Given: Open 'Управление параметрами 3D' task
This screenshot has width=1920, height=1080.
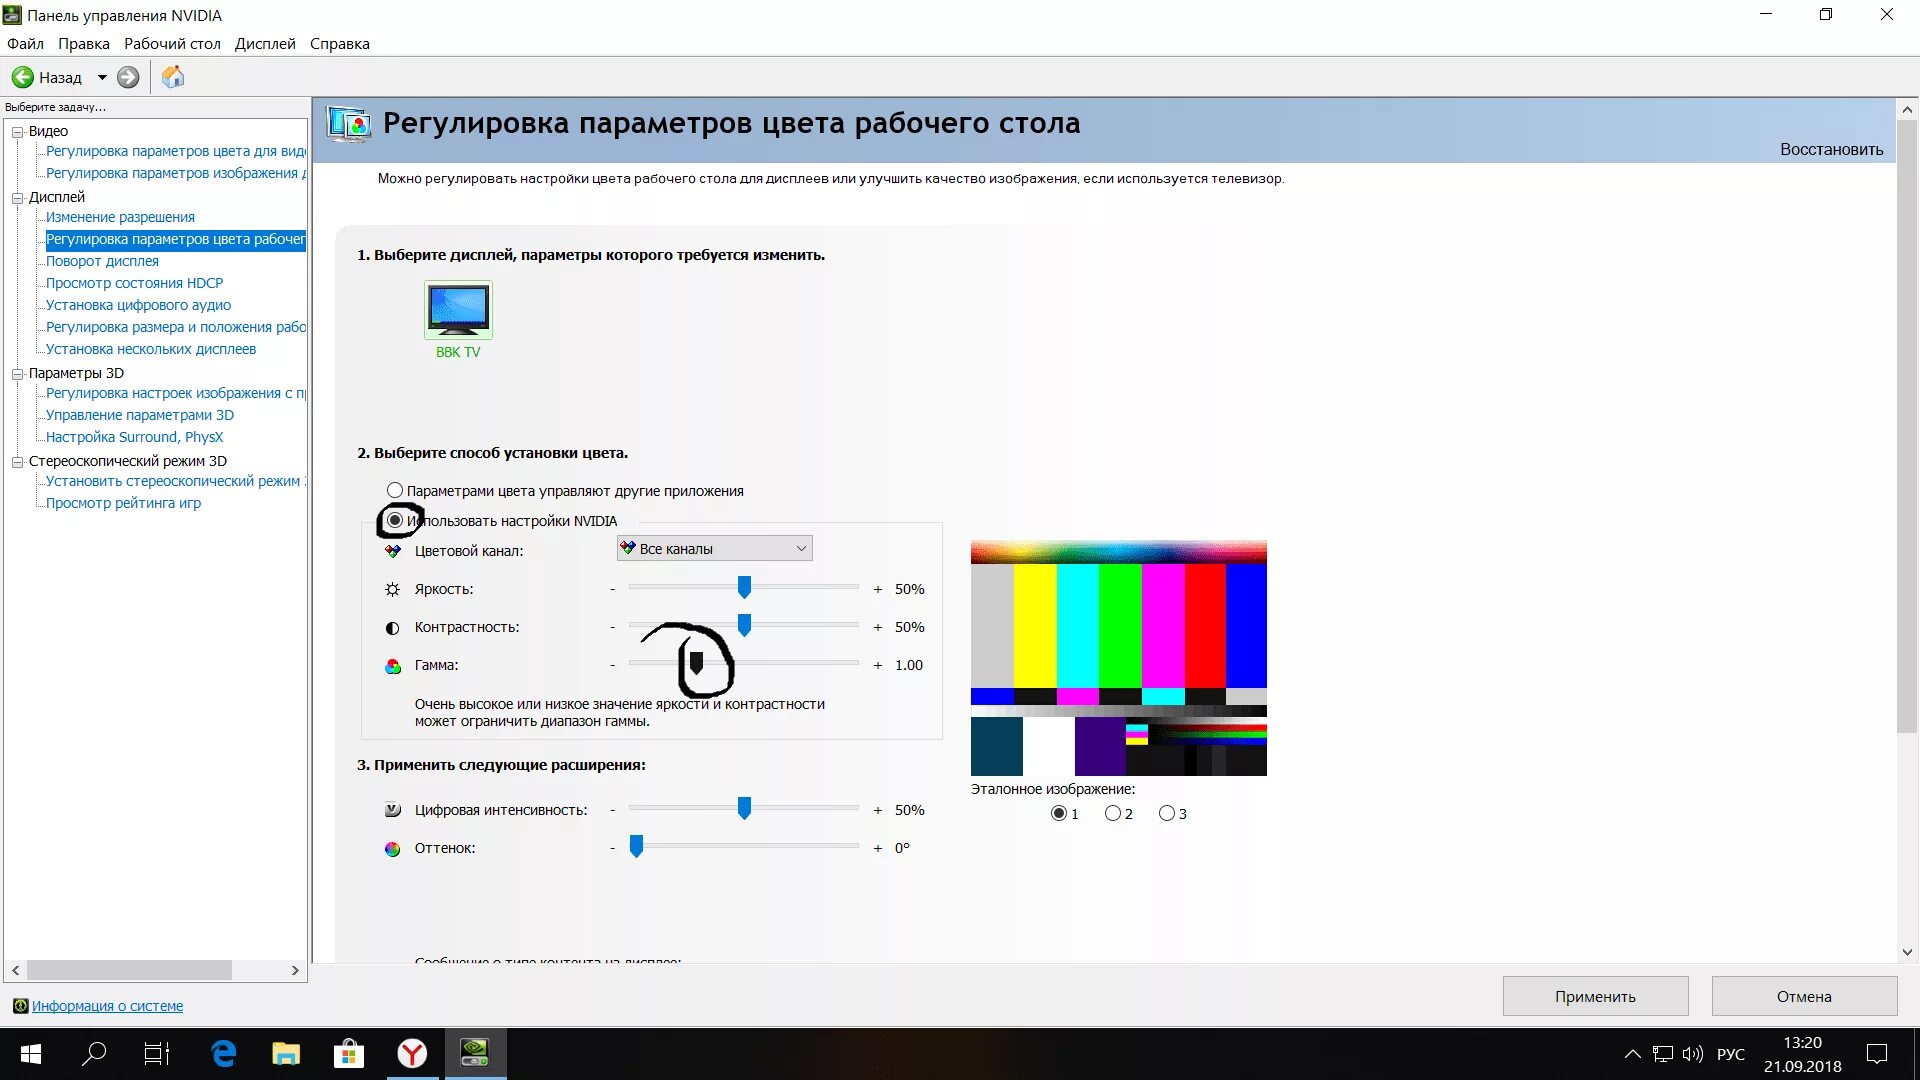Looking at the screenshot, I should pyautogui.click(x=140, y=415).
